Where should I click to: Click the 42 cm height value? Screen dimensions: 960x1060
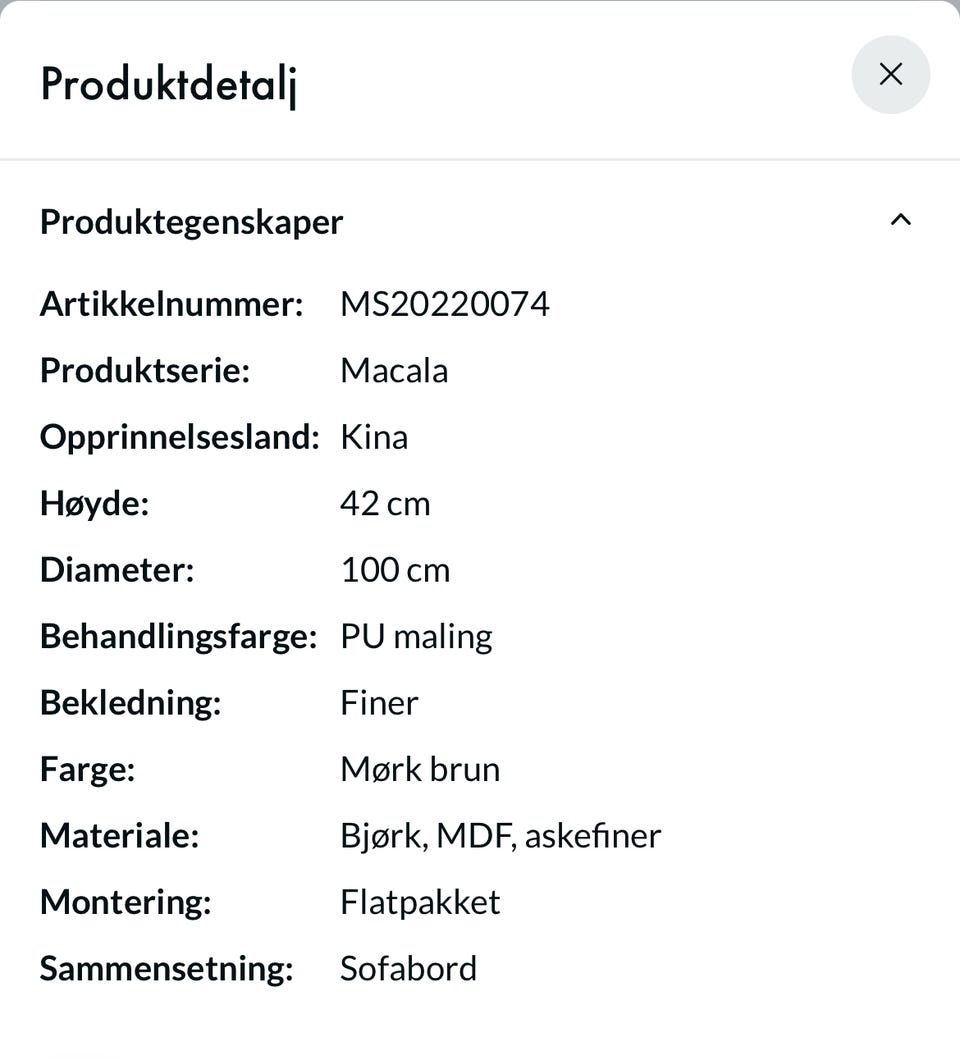[x=385, y=504]
